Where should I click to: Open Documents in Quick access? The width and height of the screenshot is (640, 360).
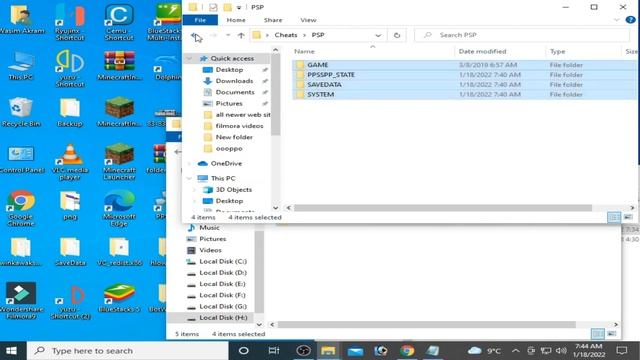tap(235, 92)
